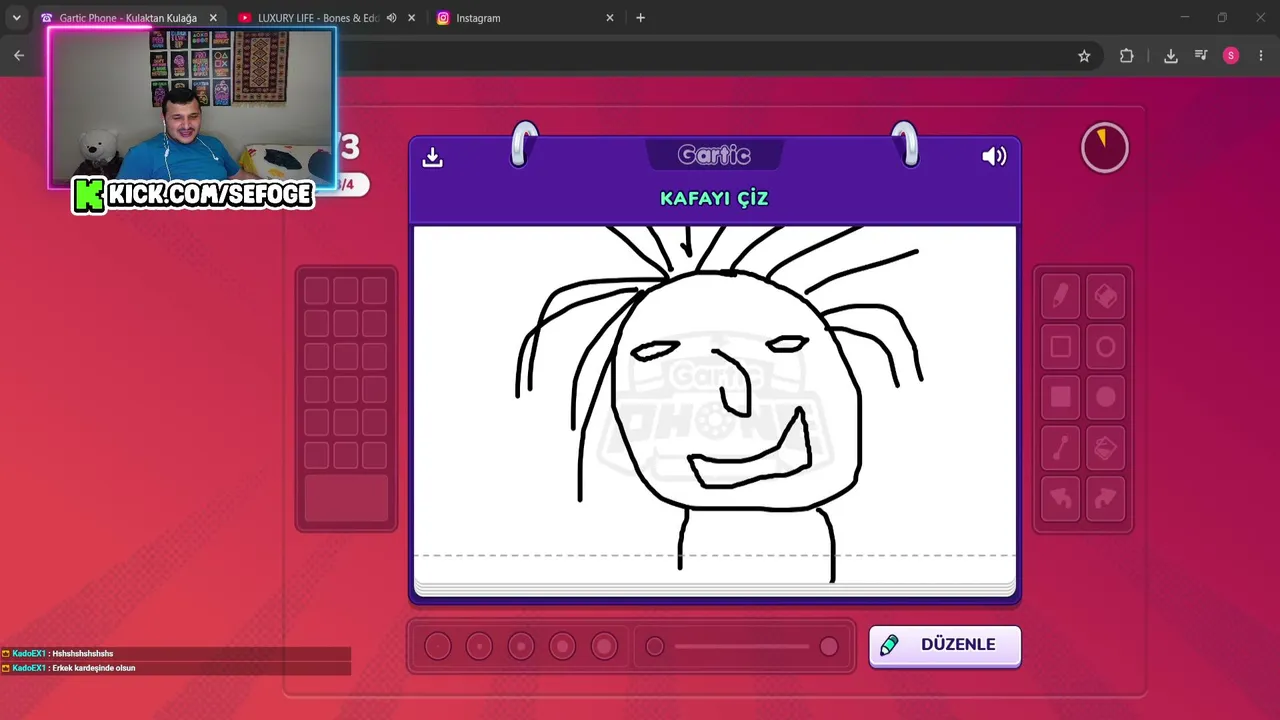Image resolution: width=1280 pixels, height=720 pixels.
Task: Go back to the previous page
Action: (x=19, y=56)
